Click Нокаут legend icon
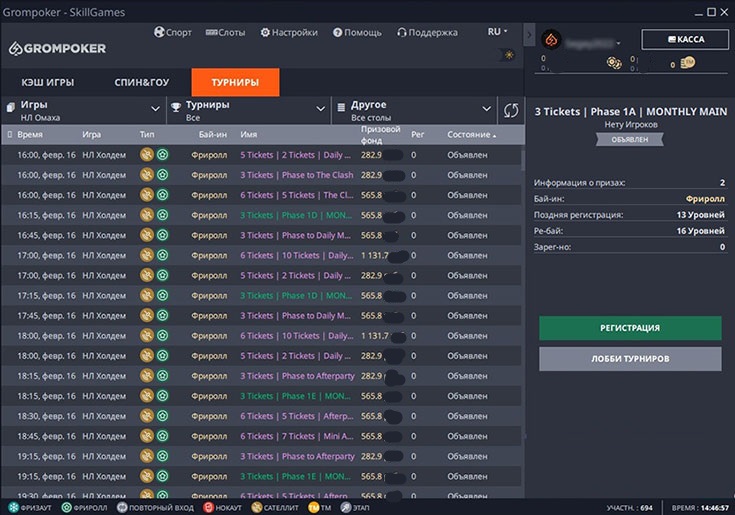The image size is (735, 515). click(x=208, y=508)
